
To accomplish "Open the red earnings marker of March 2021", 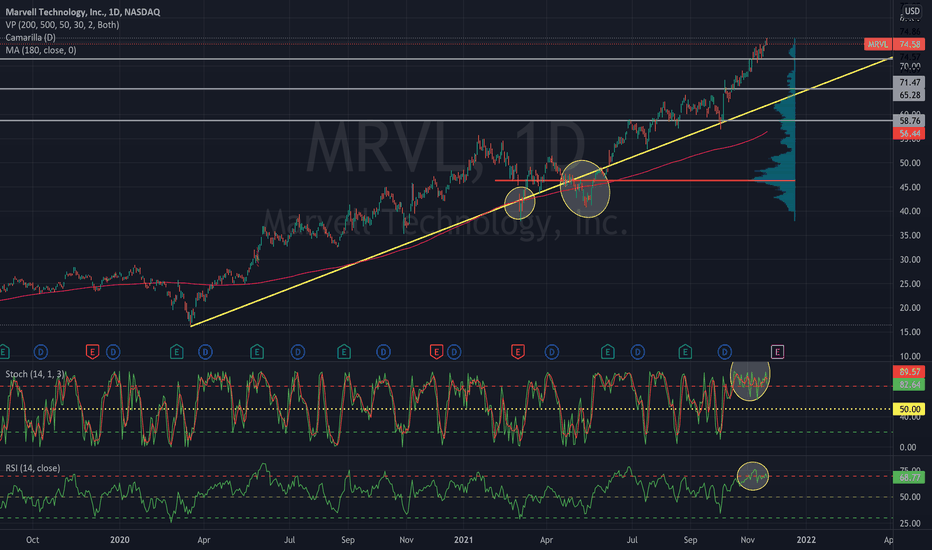I will [518, 352].
